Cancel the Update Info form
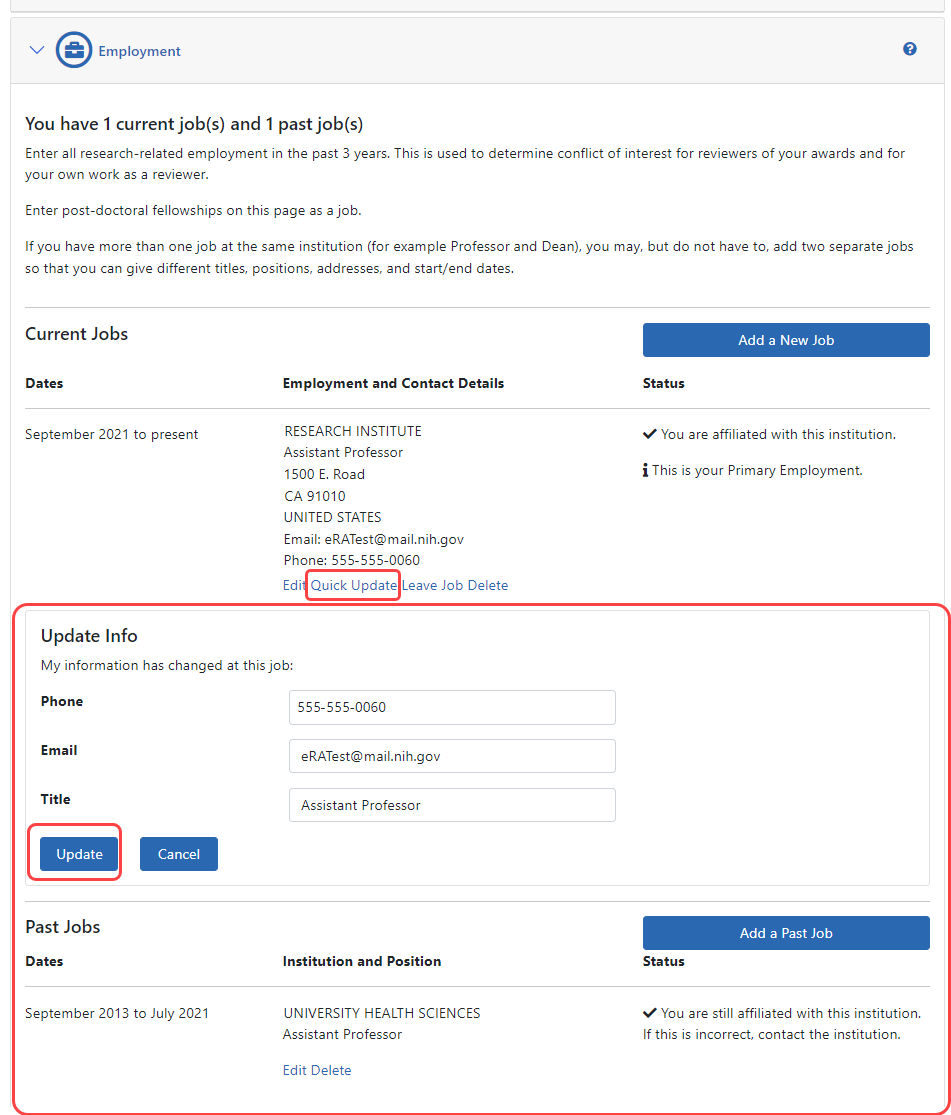 pos(179,854)
